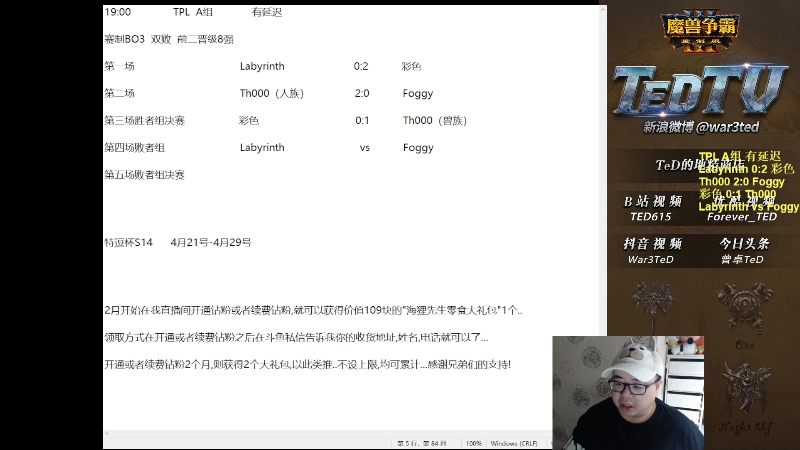Viewport: 800px width, 450px height.
Task: Click the line starting '领取方式在开通'
Action: click(x=296, y=337)
